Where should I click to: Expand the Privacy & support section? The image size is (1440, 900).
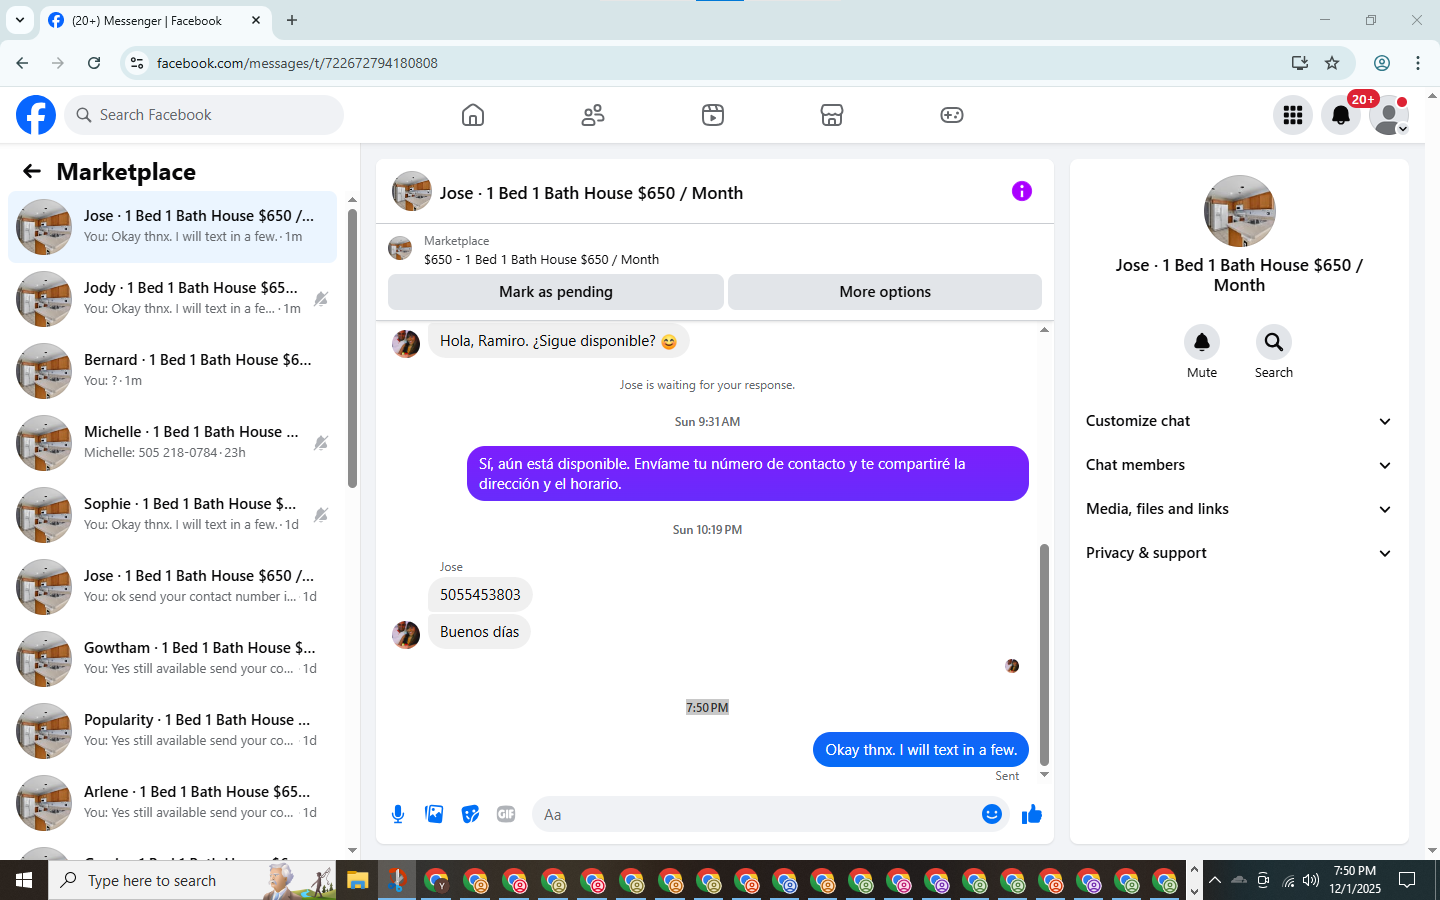coord(1239,553)
